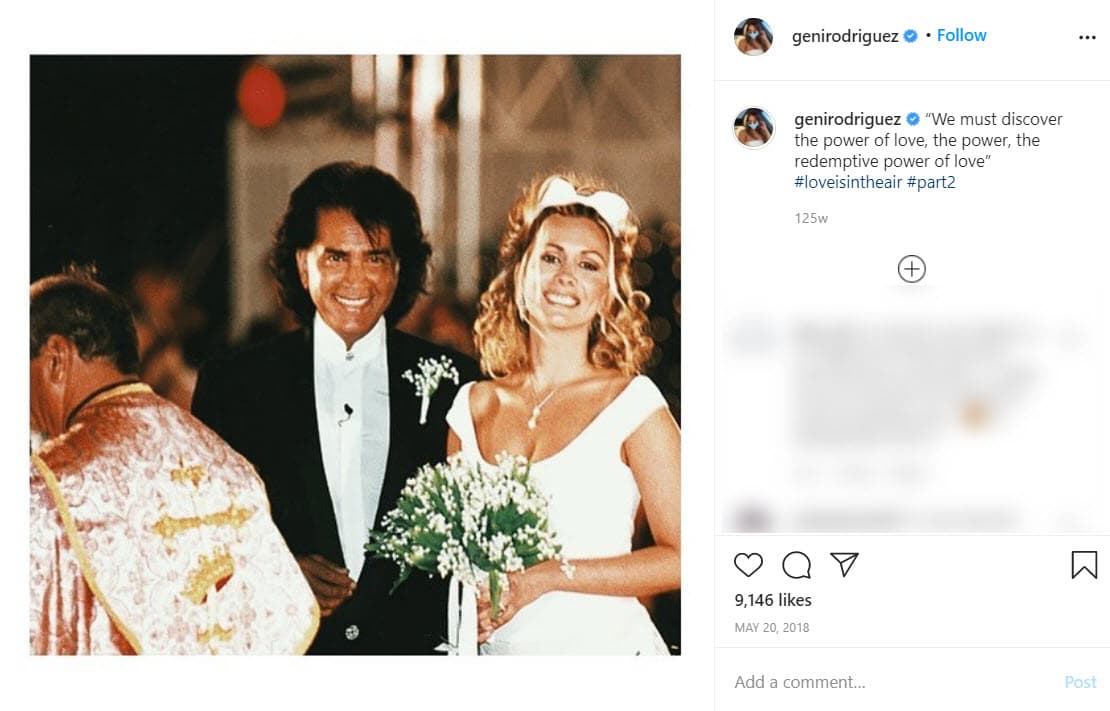Save the post using the bookmark icon
1110x711 pixels.
click(1084, 565)
